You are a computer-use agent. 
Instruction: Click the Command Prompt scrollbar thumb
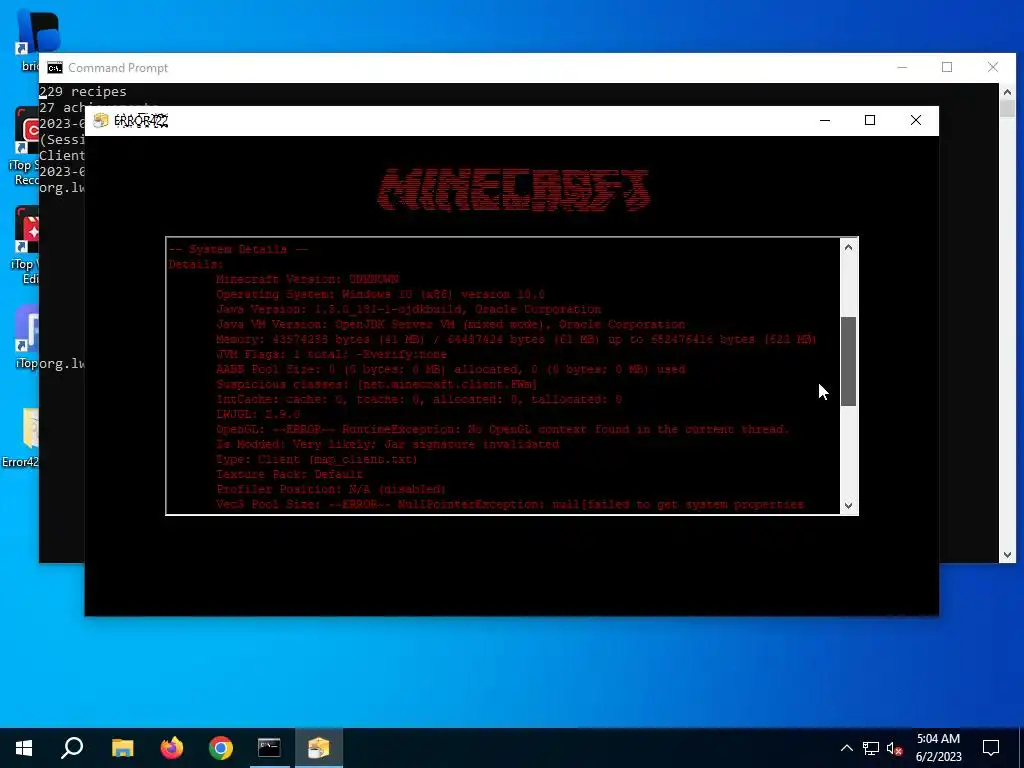click(x=1007, y=108)
